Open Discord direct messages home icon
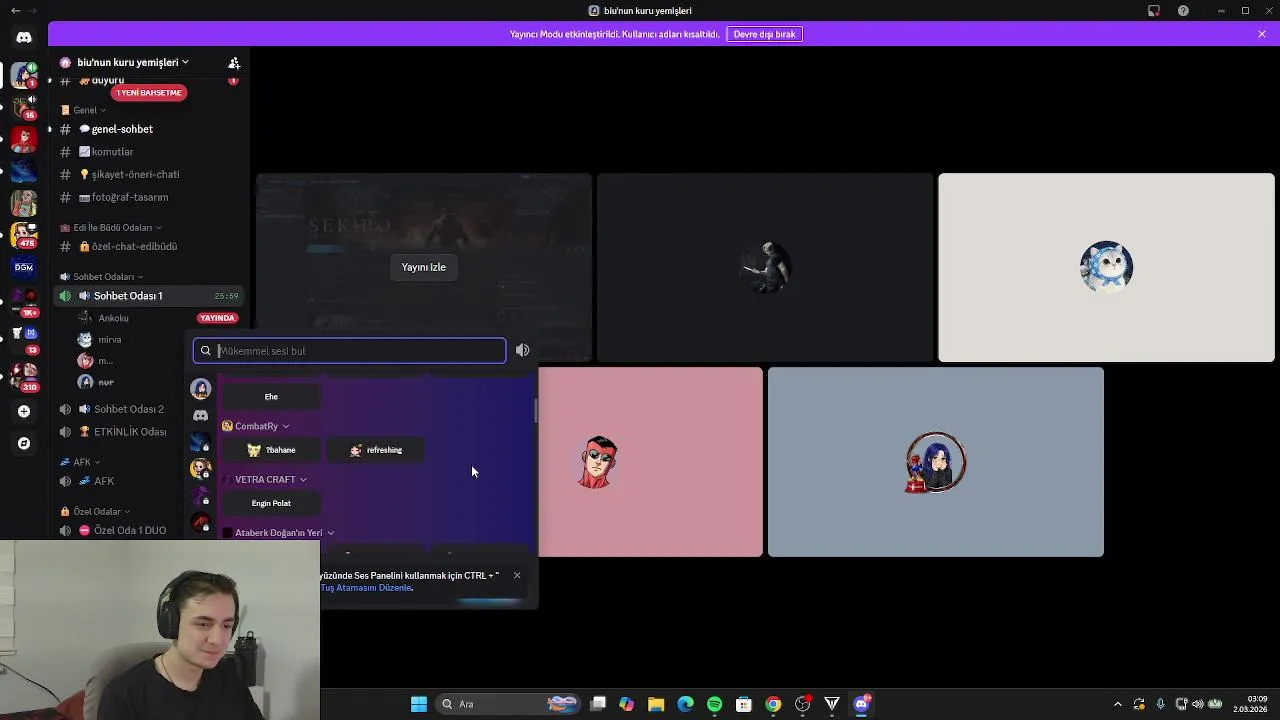This screenshot has height=720, width=1280. pyautogui.click(x=24, y=37)
